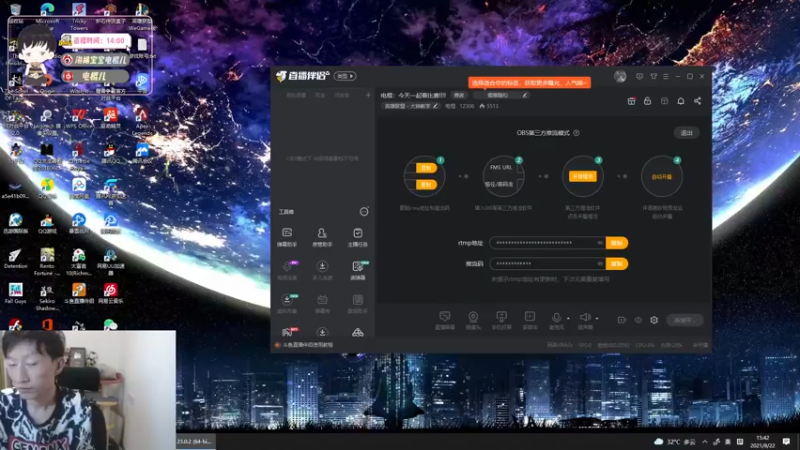Toggle the preview eye icon in bottom toolbar

(638, 320)
